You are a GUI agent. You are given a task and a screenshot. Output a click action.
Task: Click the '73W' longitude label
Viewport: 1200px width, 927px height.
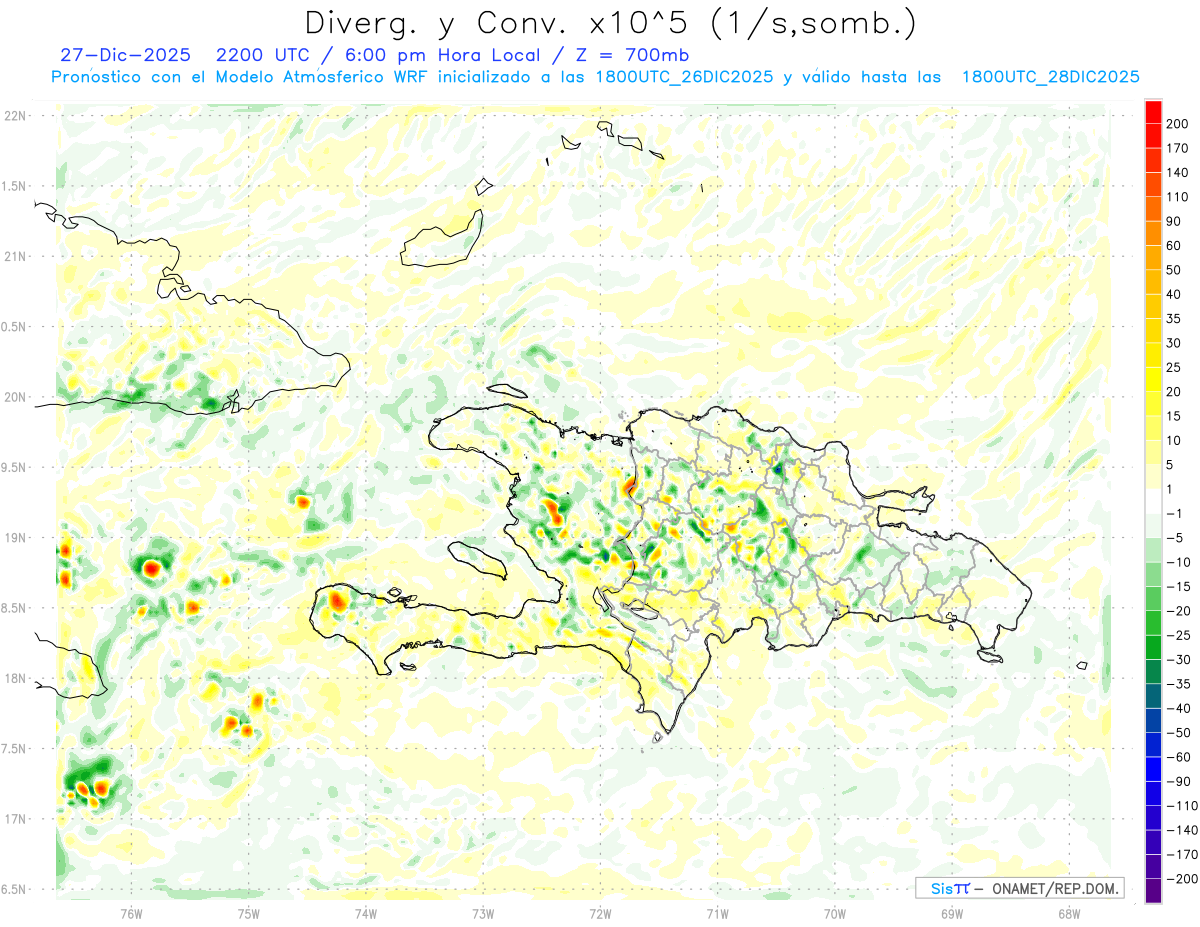point(483,914)
